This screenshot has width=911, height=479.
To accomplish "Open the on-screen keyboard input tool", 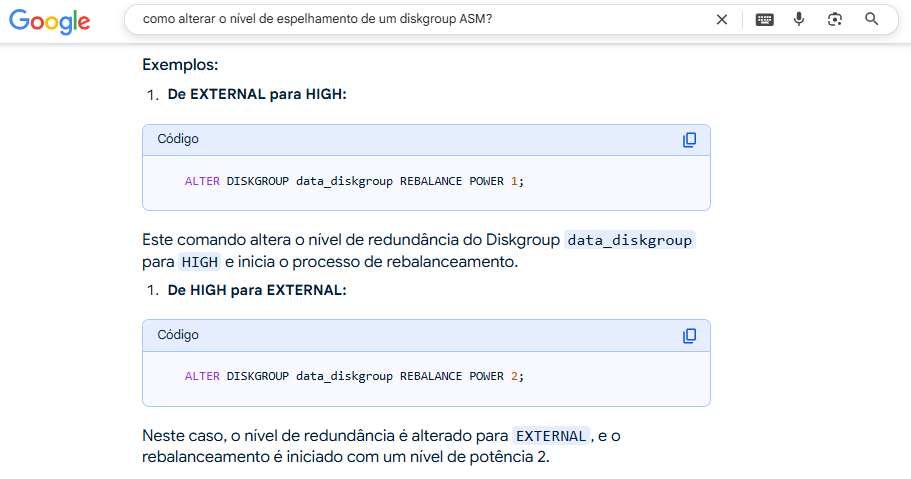I will point(764,19).
